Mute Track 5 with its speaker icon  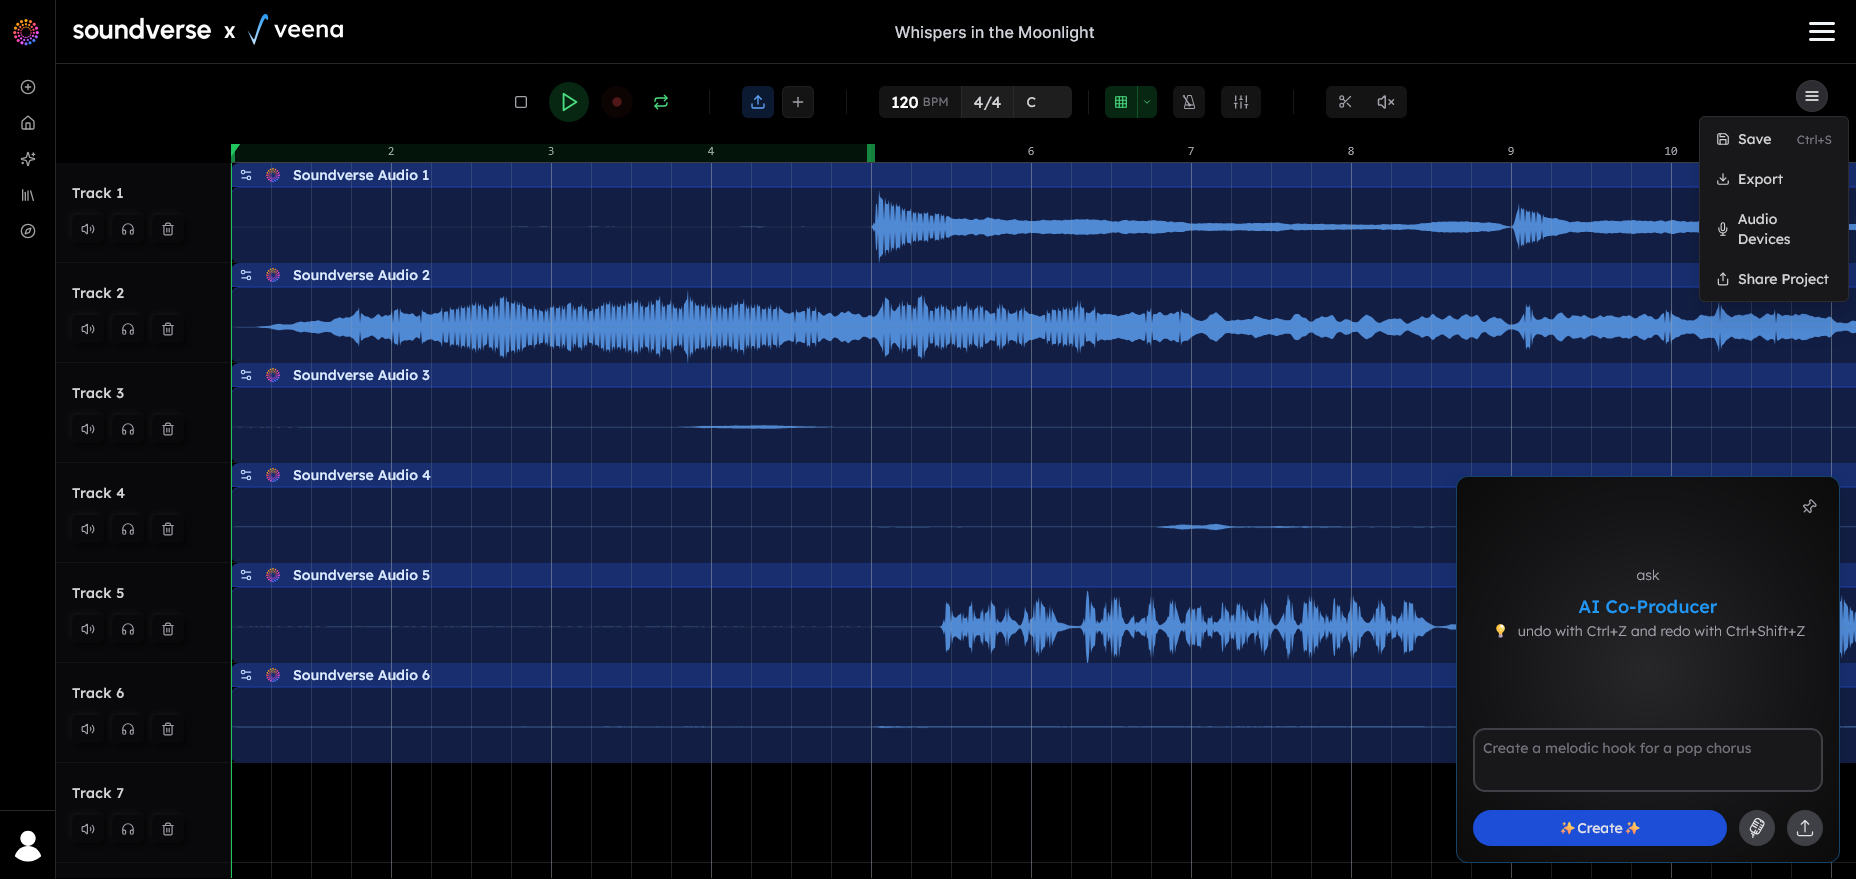coord(88,629)
